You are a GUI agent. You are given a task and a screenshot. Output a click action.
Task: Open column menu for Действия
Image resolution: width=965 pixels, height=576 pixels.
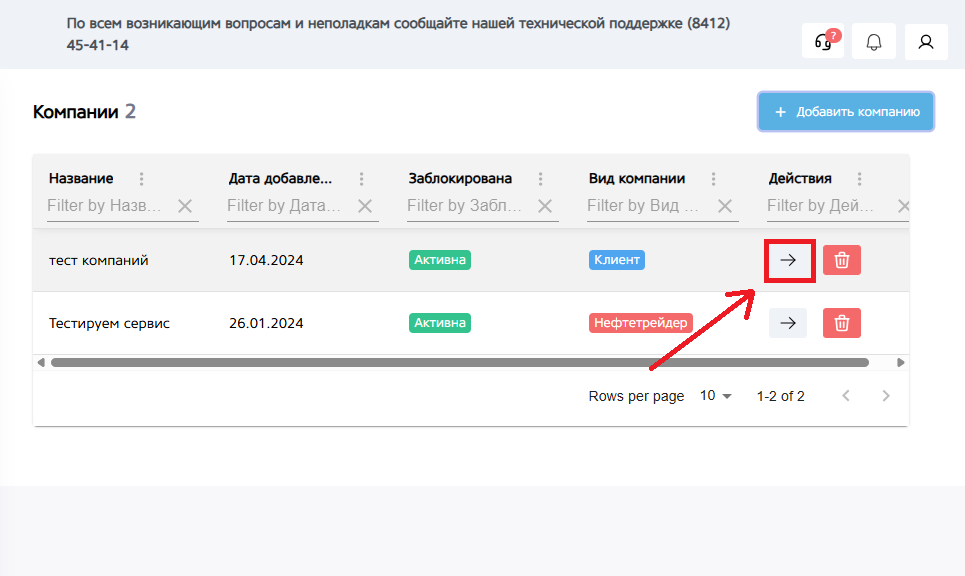click(859, 178)
